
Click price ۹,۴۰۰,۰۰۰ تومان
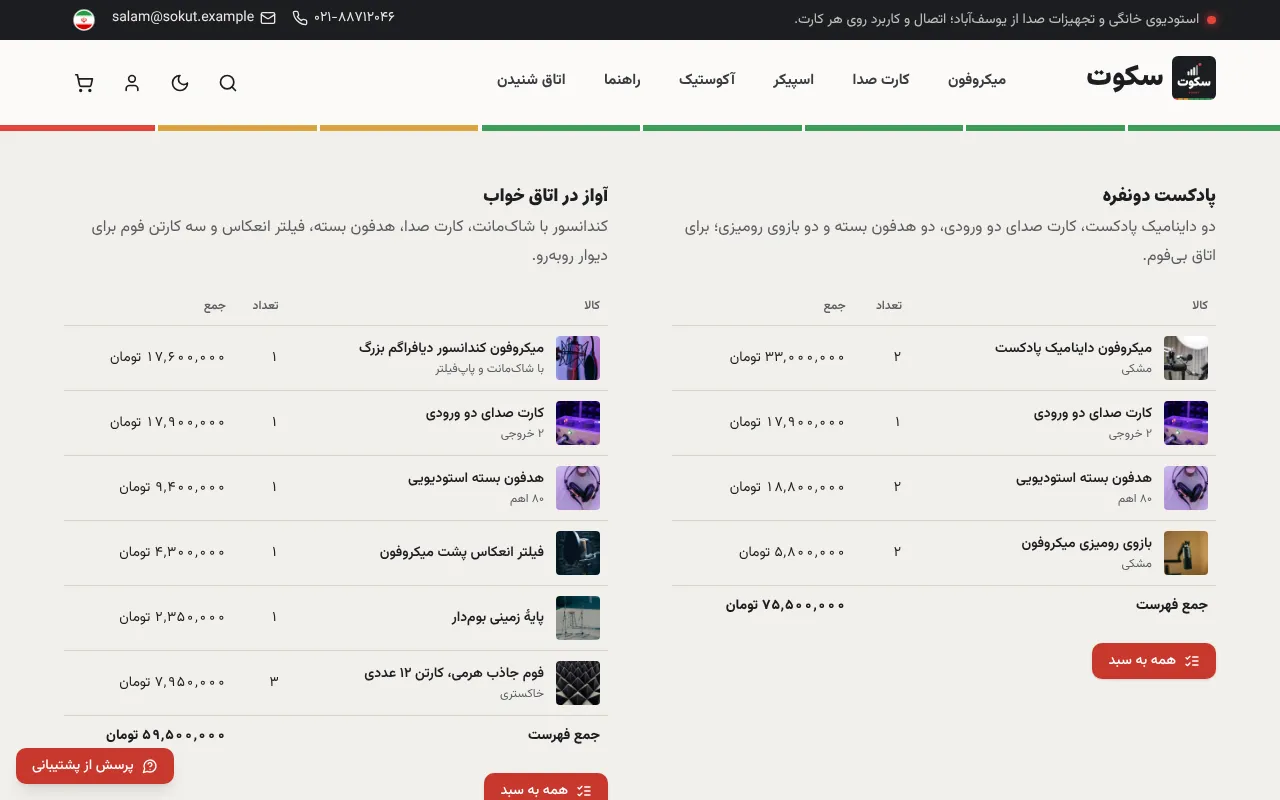point(172,487)
